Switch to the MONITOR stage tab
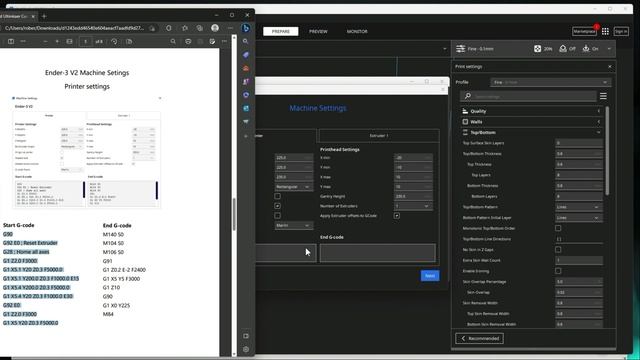This screenshot has height=360, width=640. click(357, 31)
